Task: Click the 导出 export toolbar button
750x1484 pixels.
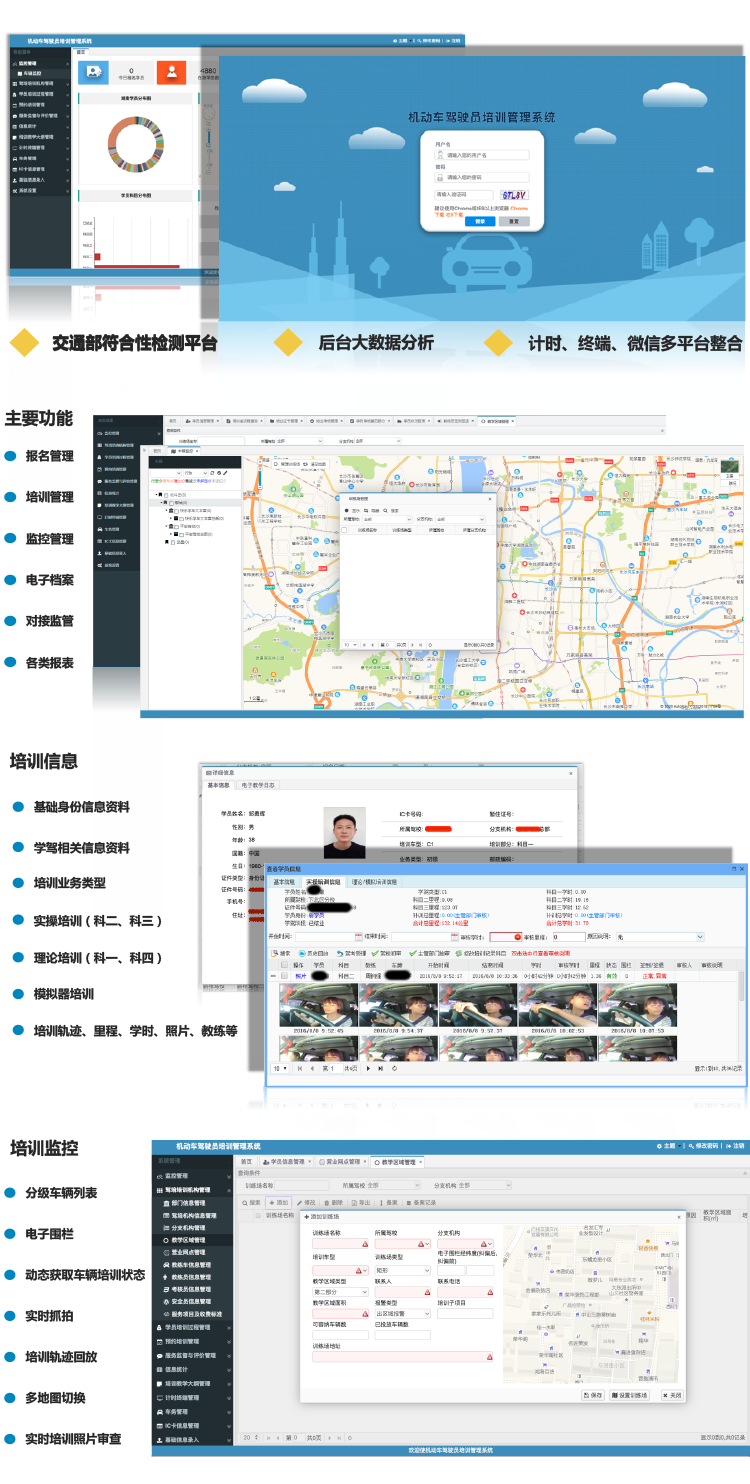Action: [360, 1201]
